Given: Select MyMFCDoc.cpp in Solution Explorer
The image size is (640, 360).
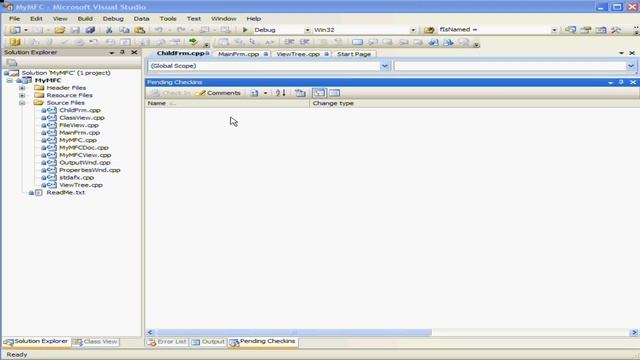Looking at the screenshot, I should tap(84, 147).
